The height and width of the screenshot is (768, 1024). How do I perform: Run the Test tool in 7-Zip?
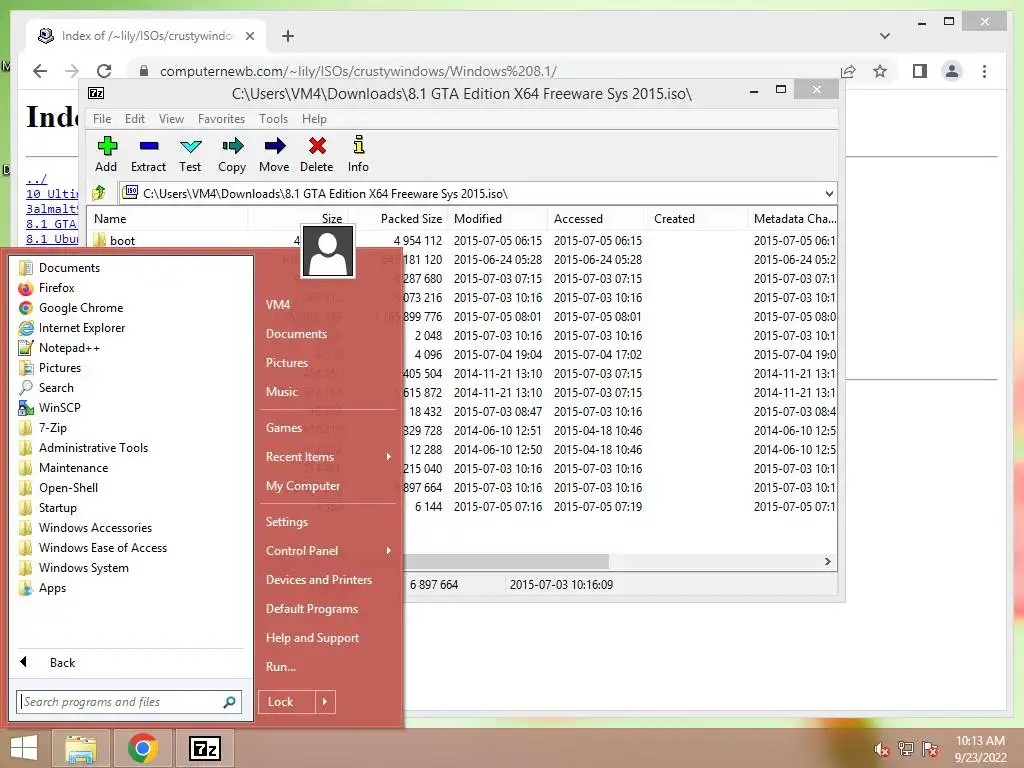coord(190,155)
